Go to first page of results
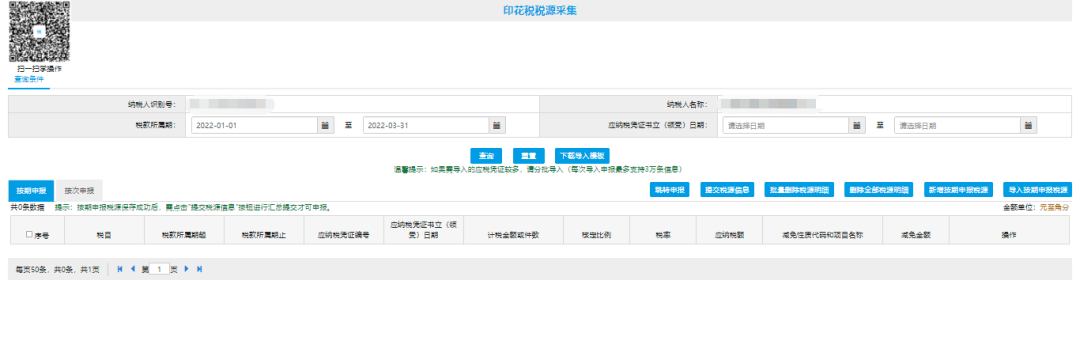Image resolution: width=1080 pixels, height=360 pixels. 121,269
